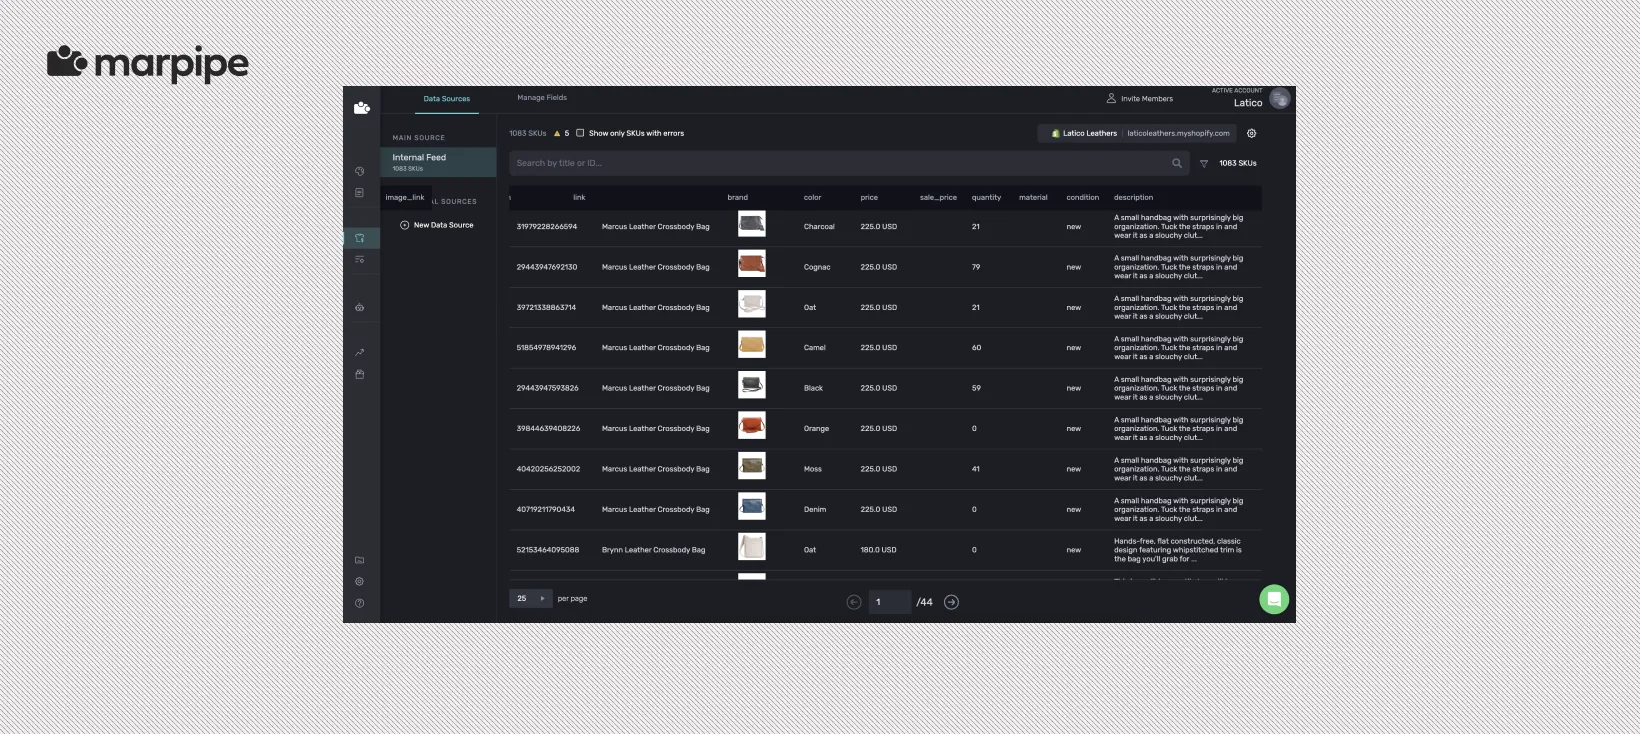The width and height of the screenshot is (1640, 734).
Task: Click the condition column header
Action: point(1083,197)
